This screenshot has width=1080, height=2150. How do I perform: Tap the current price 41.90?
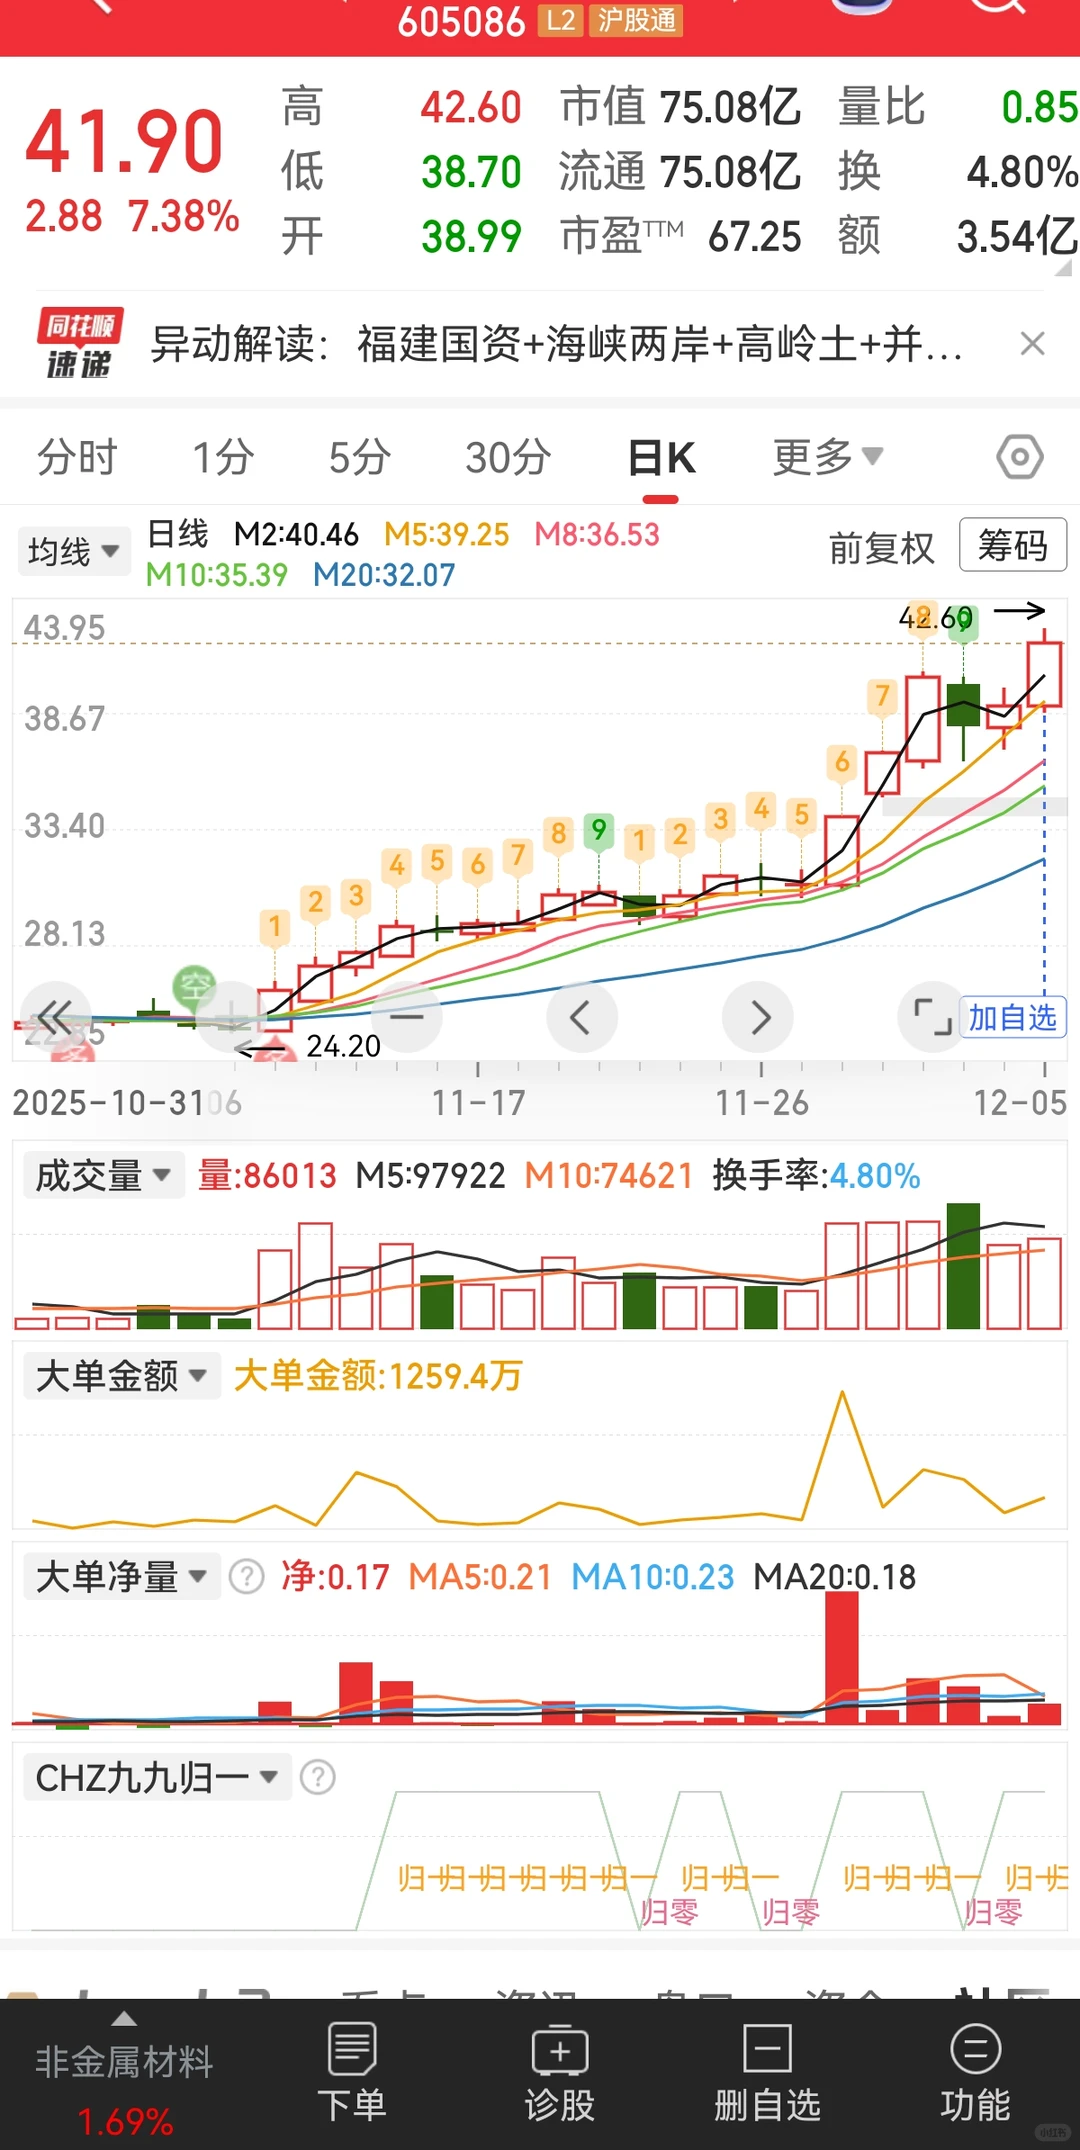124,141
